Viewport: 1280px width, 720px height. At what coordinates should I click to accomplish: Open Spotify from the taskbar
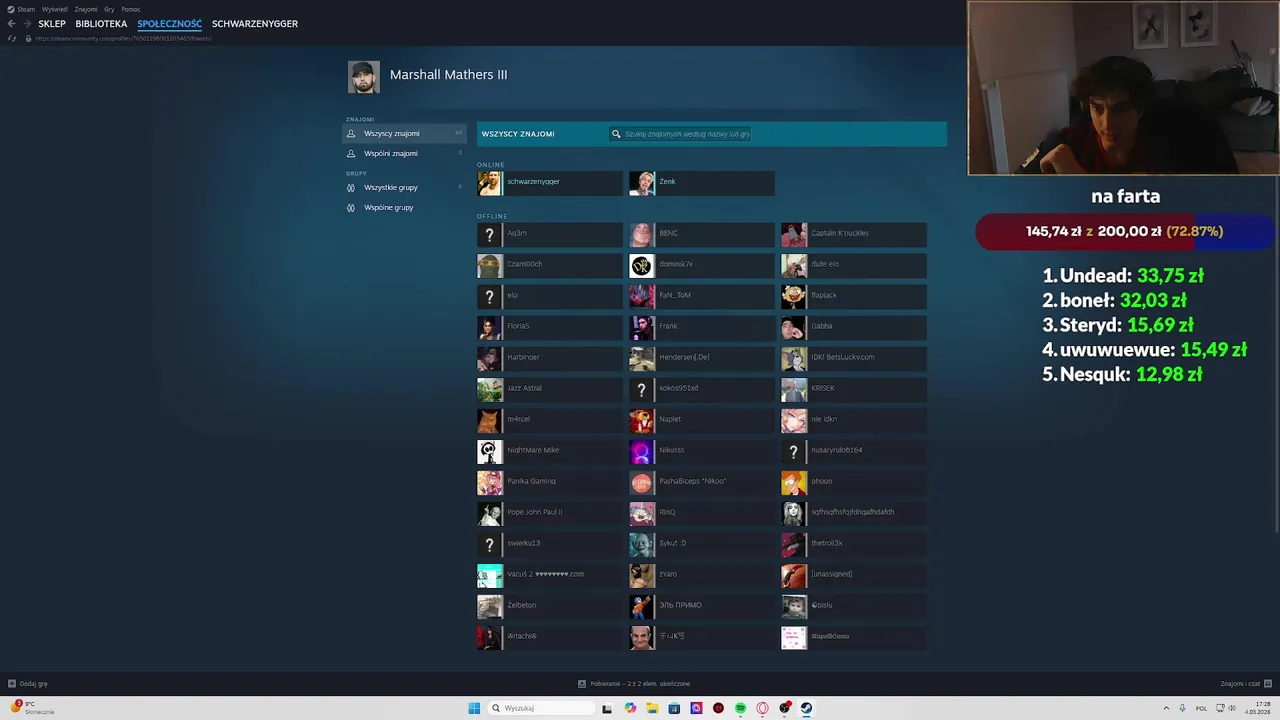click(x=740, y=708)
